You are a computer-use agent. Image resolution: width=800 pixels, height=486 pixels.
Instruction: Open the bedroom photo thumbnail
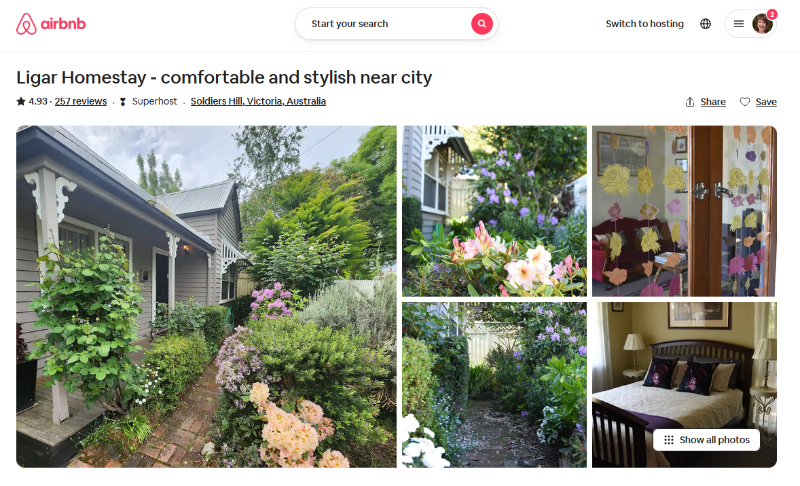point(684,385)
